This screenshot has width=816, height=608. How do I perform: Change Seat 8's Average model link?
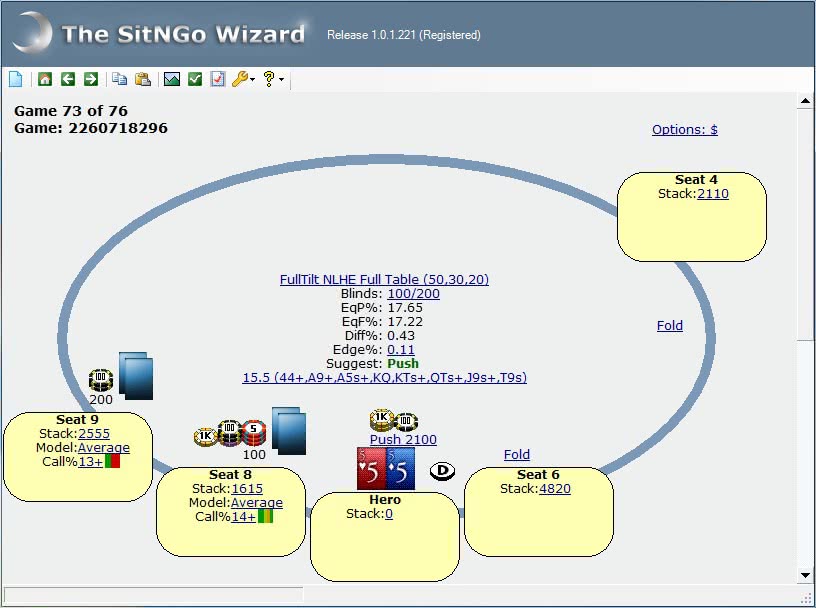coord(257,503)
